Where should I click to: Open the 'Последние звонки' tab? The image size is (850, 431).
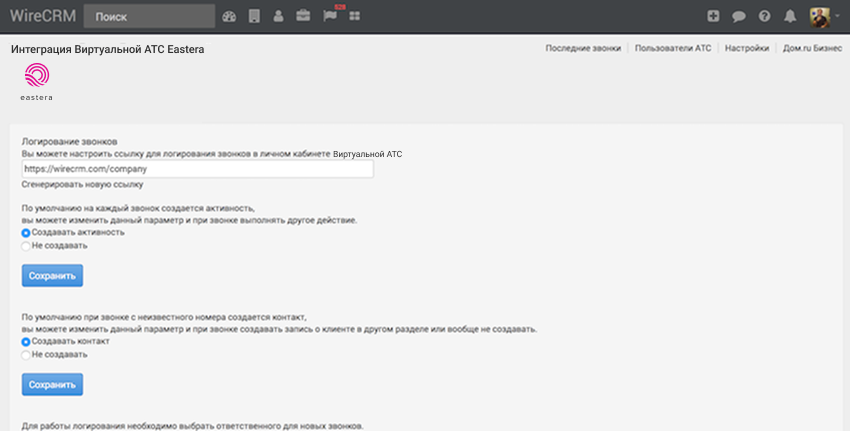[x=583, y=48]
